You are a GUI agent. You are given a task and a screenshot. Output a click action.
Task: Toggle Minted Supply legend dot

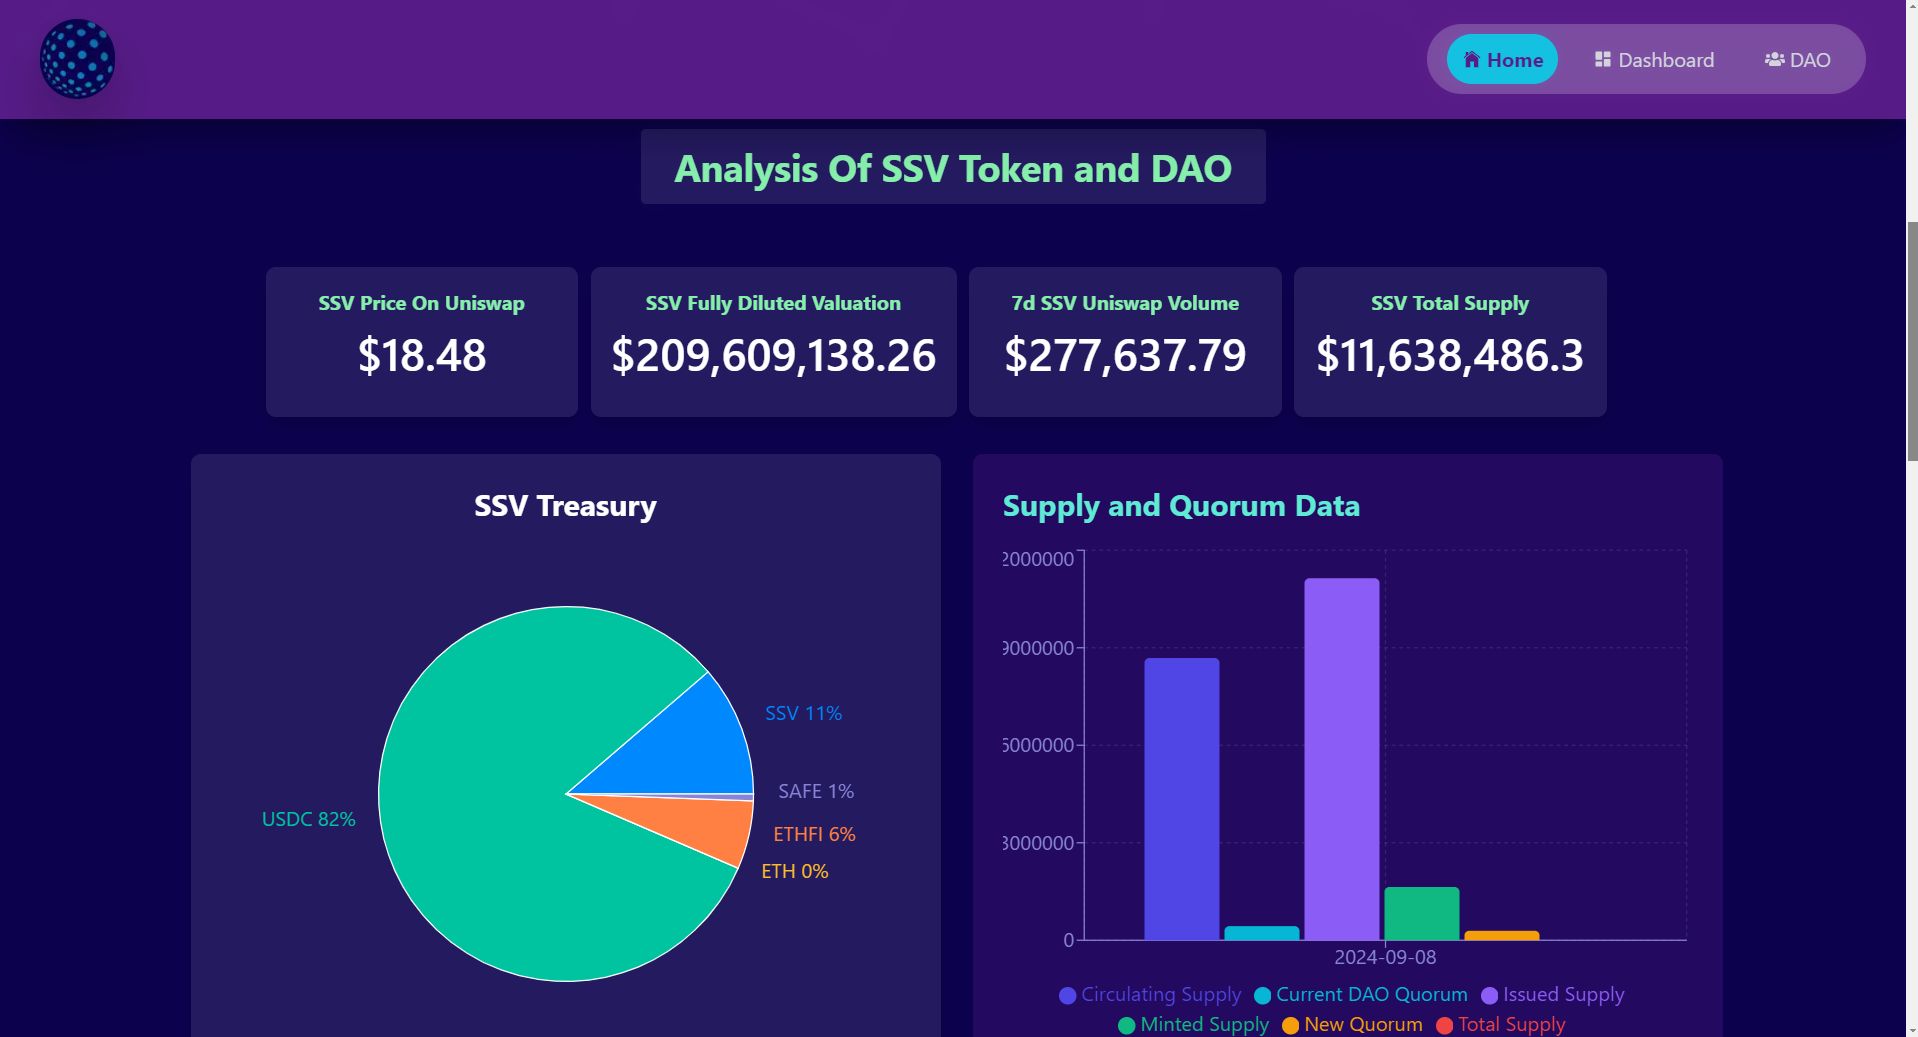pyautogui.click(x=1126, y=1026)
